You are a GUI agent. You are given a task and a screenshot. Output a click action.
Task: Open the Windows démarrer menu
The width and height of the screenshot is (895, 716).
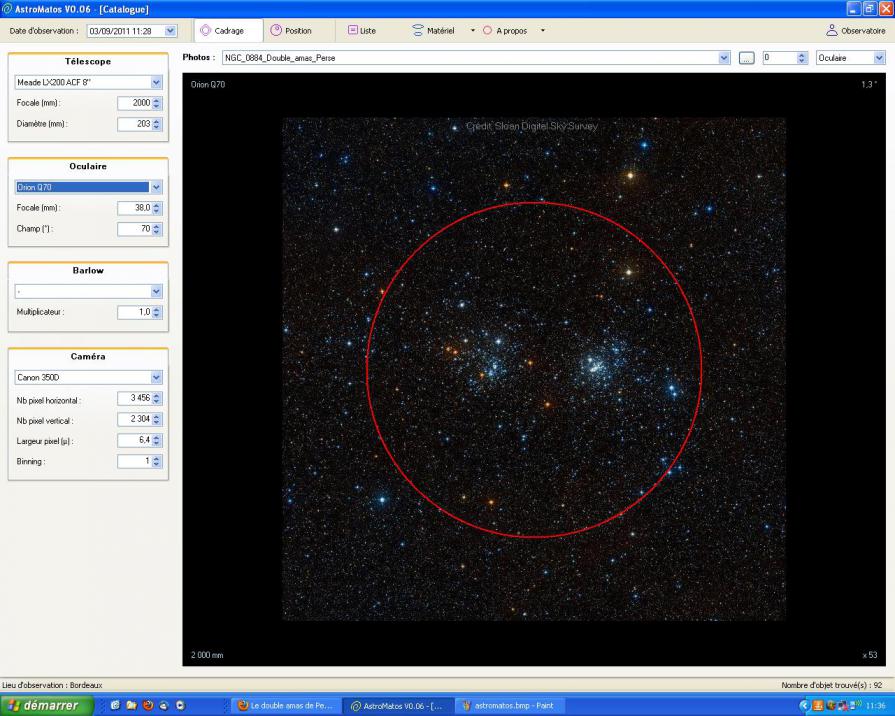47,706
